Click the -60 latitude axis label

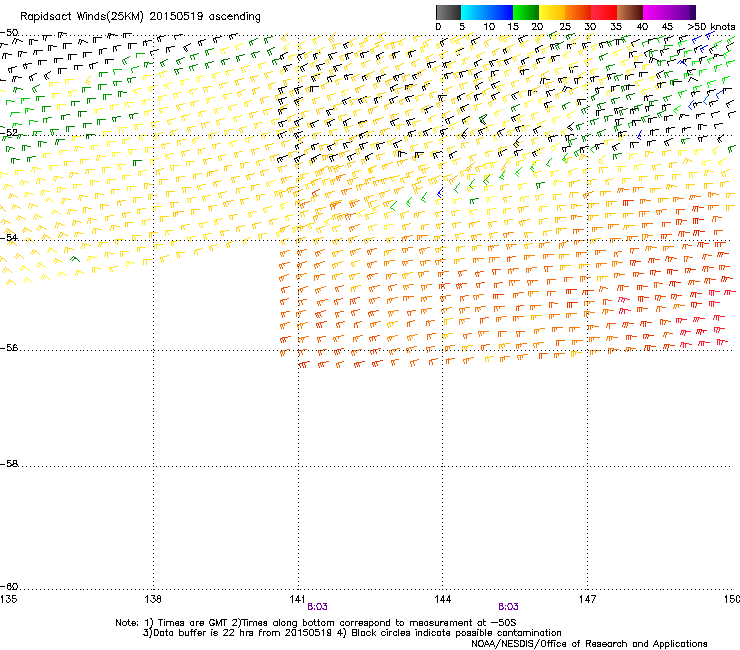9,587
